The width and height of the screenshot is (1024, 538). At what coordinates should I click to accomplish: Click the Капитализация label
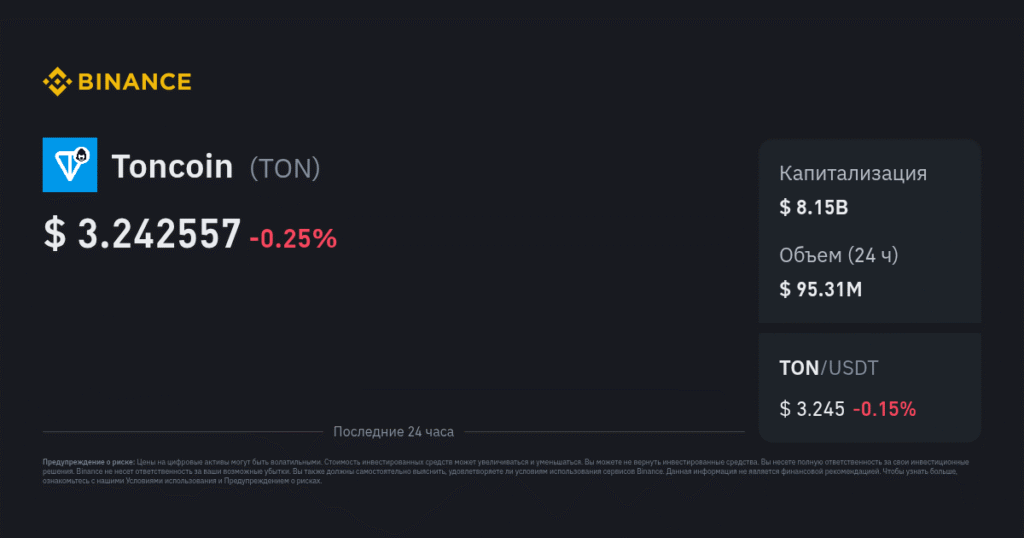[x=853, y=174]
